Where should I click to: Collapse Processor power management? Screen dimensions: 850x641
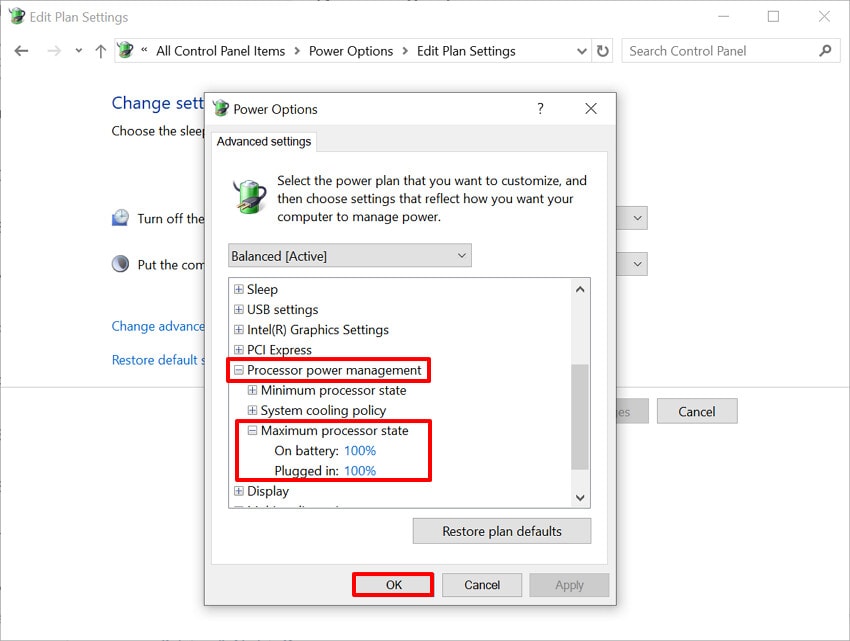(238, 370)
